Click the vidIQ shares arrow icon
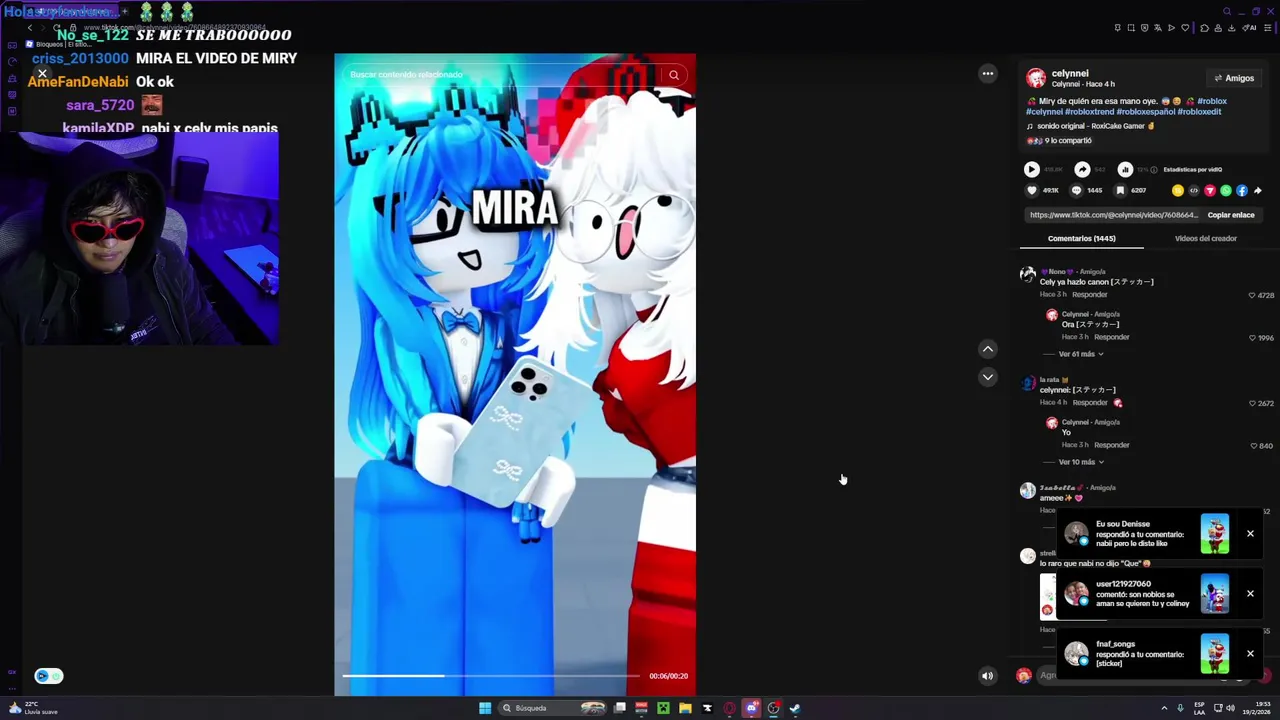The width and height of the screenshot is (1280, 720). (1082, 170)
